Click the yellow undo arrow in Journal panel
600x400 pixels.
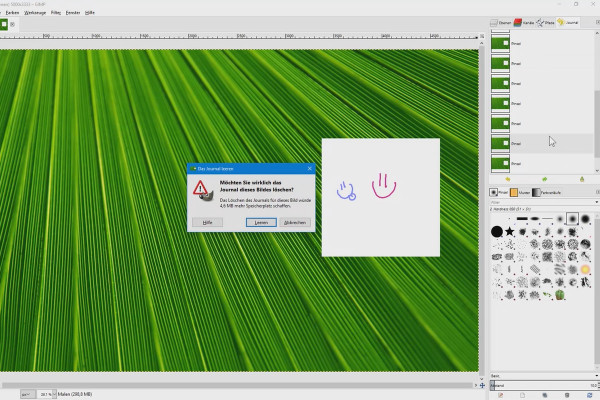(508, 179)
